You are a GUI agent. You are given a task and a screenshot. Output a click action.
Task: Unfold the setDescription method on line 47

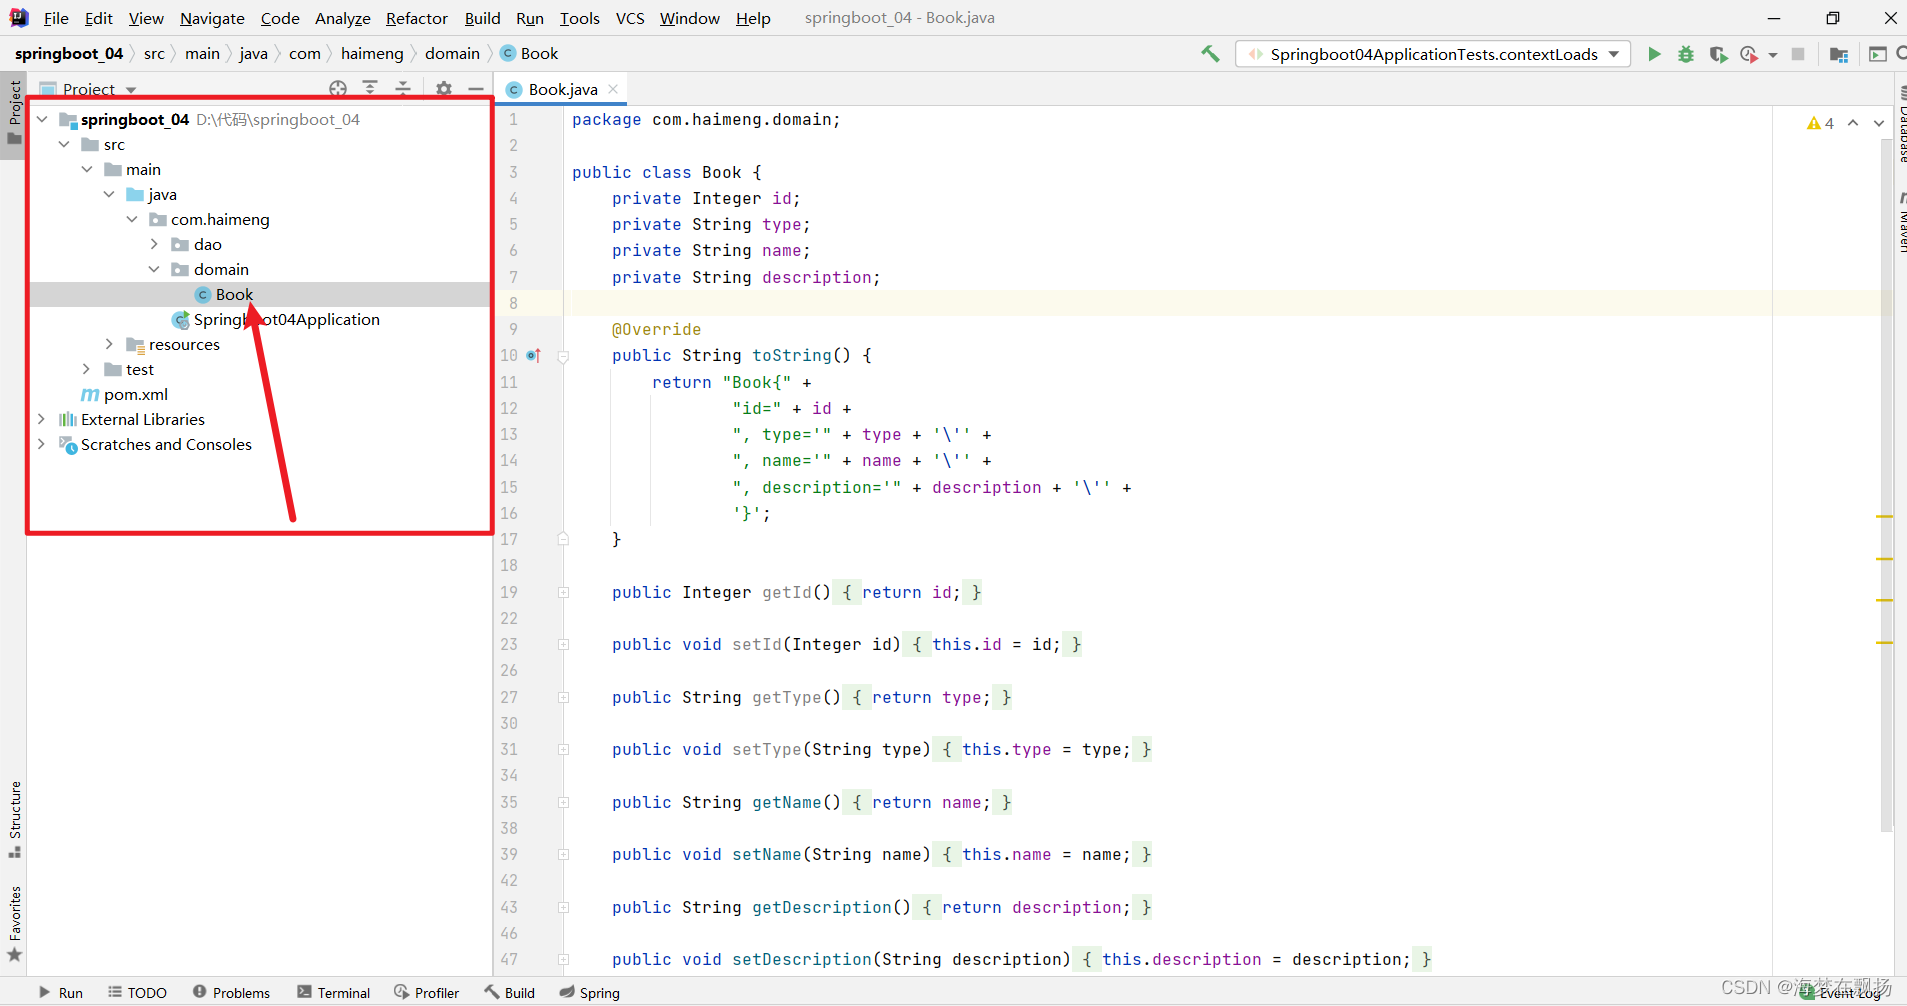(563, 959)
